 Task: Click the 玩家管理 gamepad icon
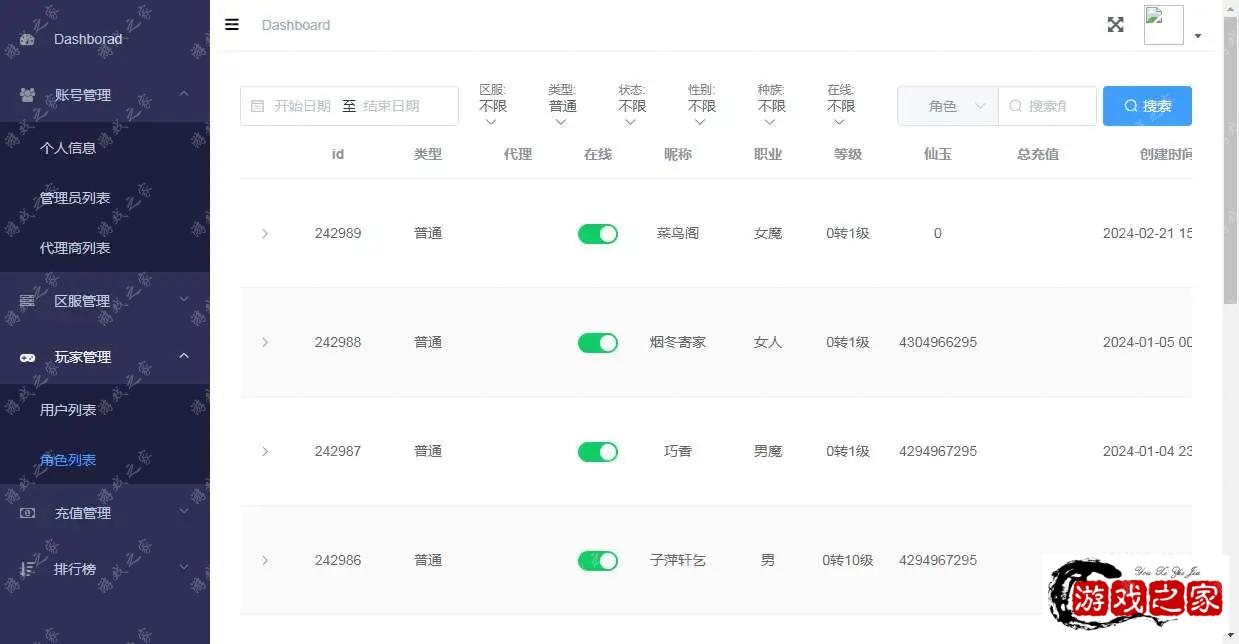tap(27, 357)
